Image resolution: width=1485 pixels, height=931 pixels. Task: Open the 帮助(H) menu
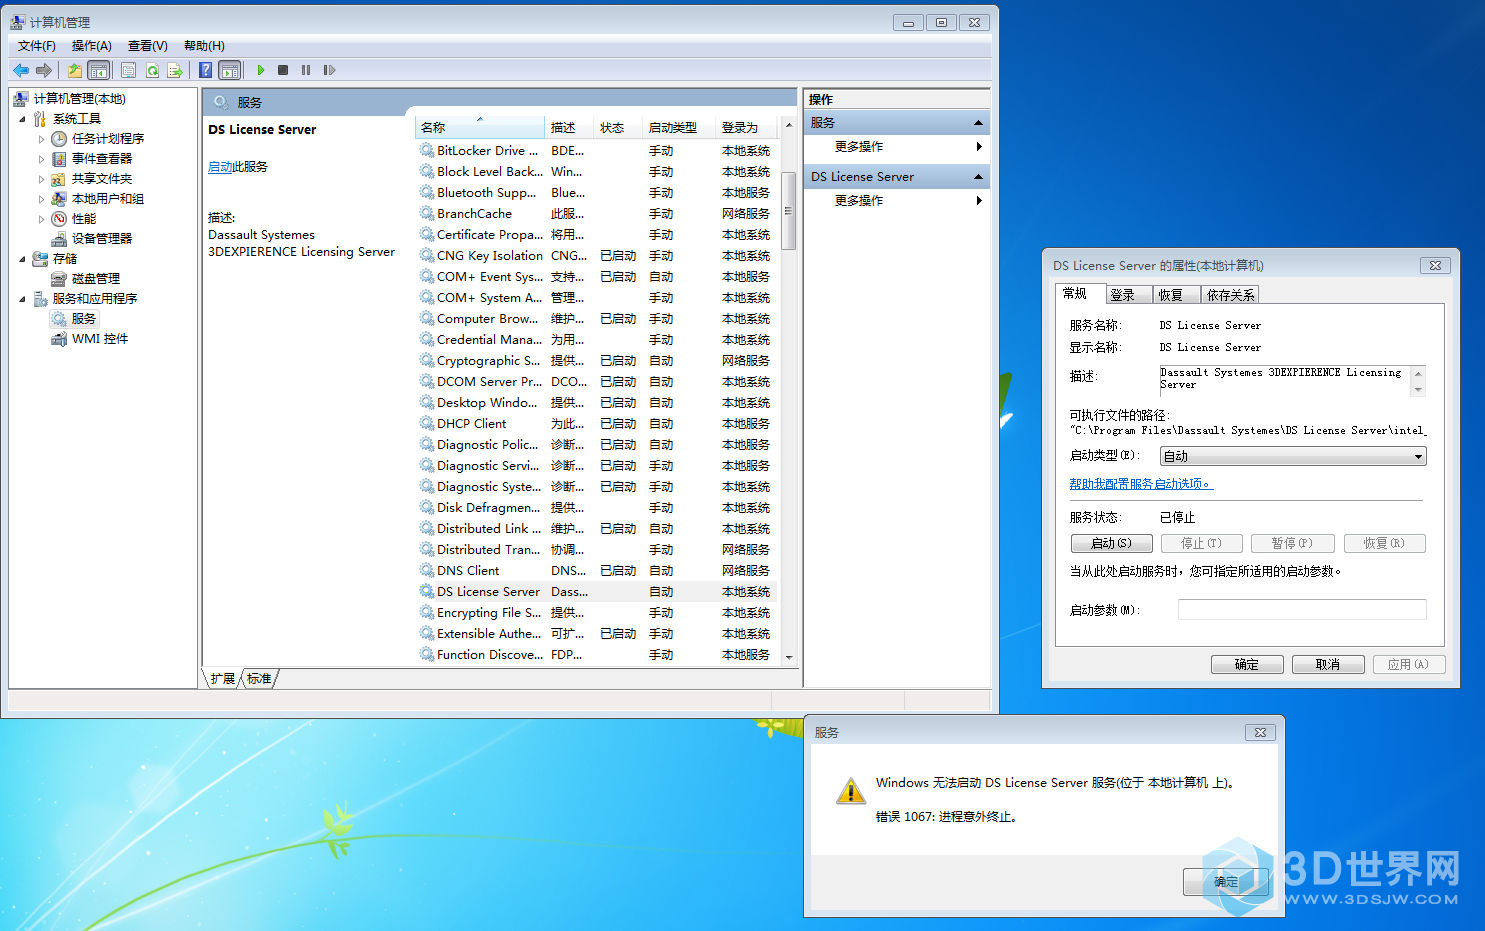204,46
